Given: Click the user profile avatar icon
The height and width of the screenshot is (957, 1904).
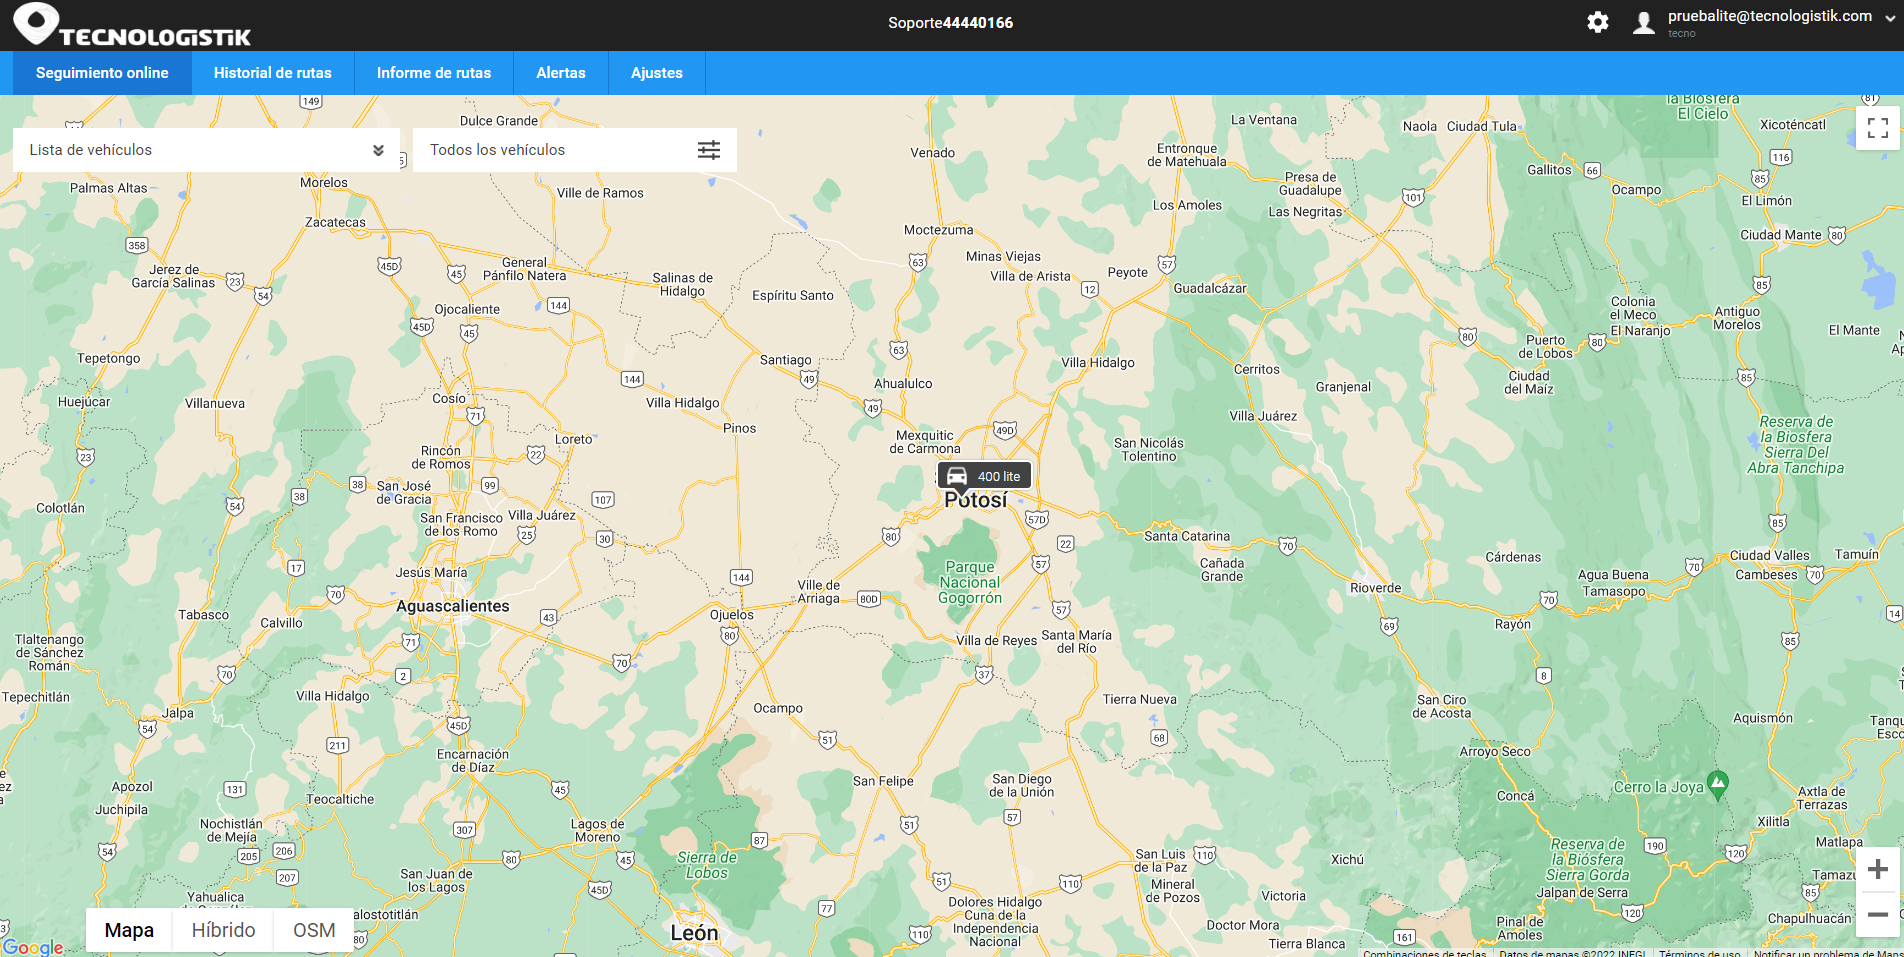Looking at the screenshot, I should click(1644, 22).
